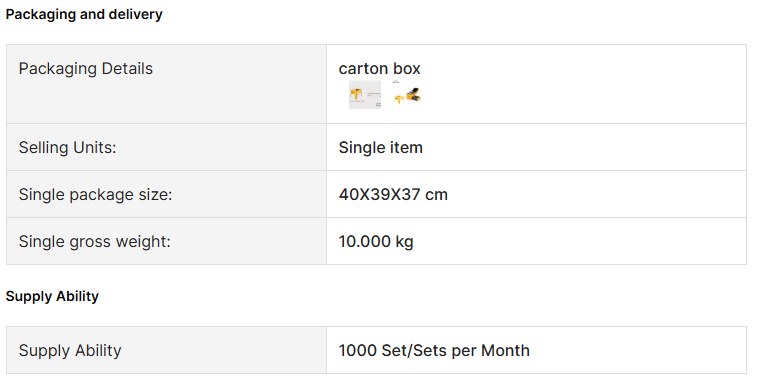
Task: Click the 'cm' unit after 40X39X37
Action: (x=436, y=195)
